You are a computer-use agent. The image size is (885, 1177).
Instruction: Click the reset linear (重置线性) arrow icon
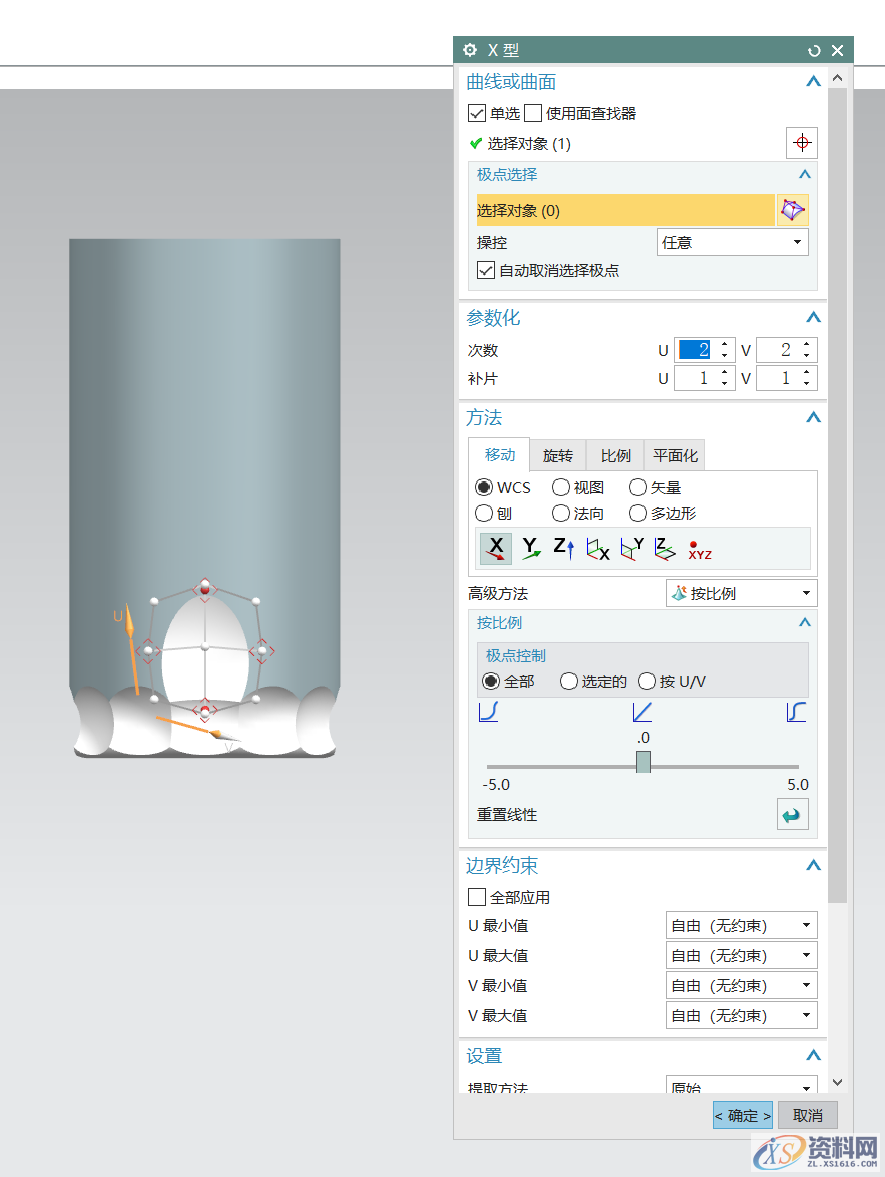792,814
